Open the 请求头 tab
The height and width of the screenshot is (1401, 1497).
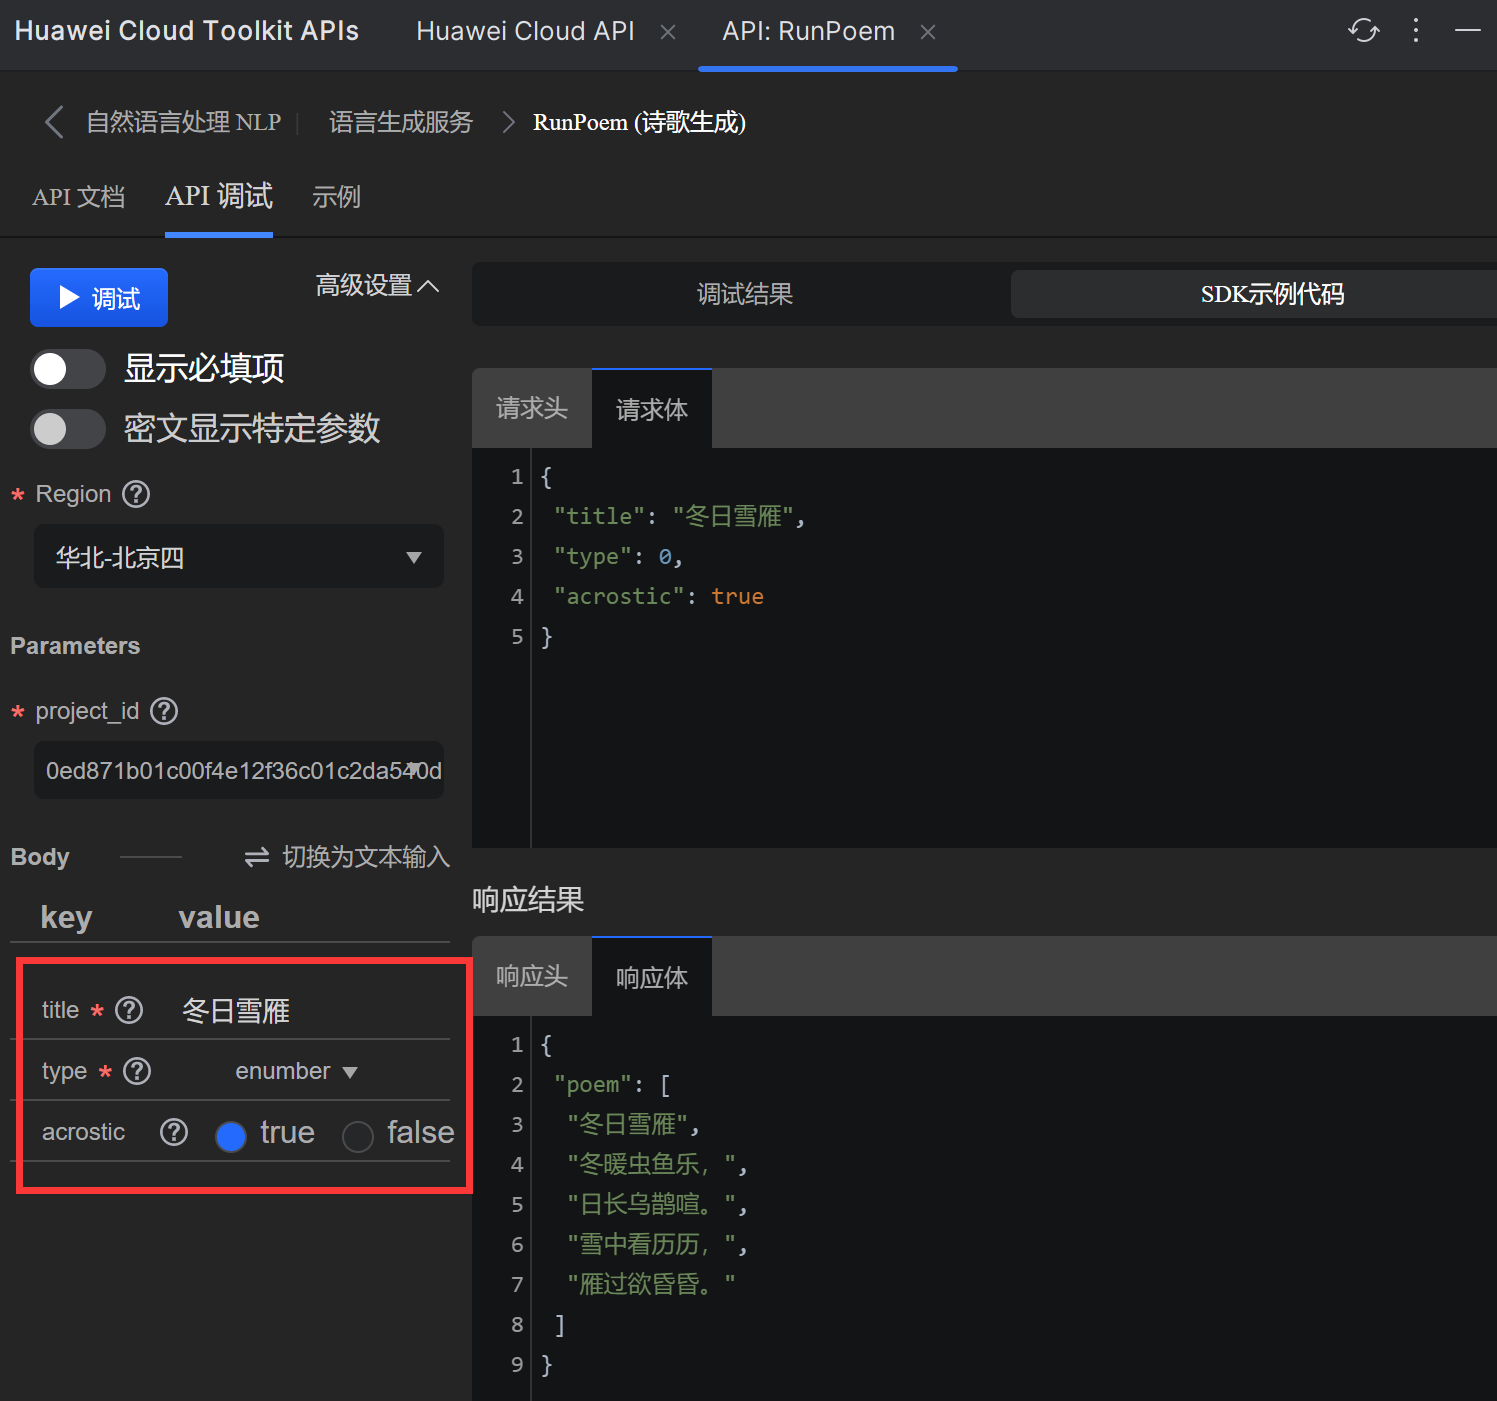coord(532,408)
